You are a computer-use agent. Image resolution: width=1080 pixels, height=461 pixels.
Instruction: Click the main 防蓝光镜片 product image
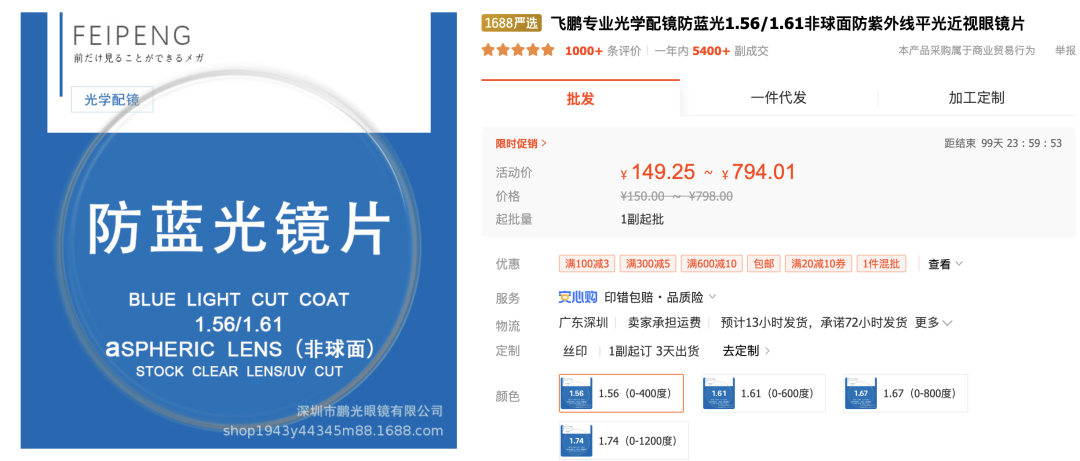(x=239, y=230)
